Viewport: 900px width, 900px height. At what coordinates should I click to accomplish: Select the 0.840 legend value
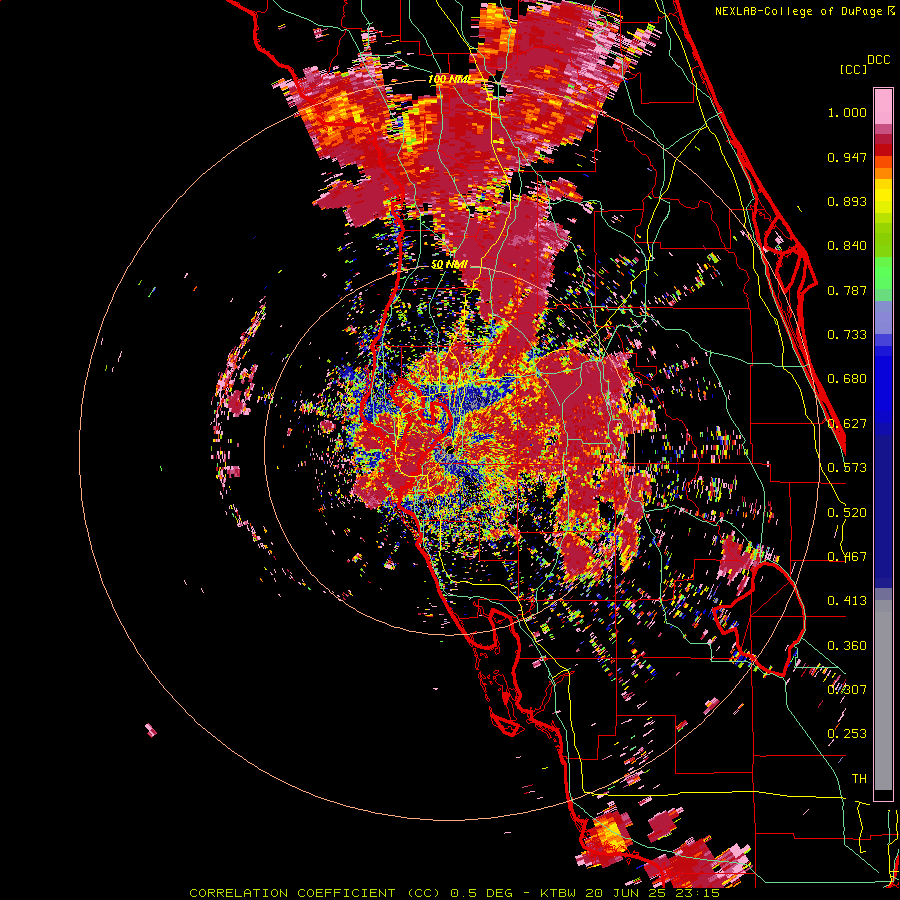(847, 246)
